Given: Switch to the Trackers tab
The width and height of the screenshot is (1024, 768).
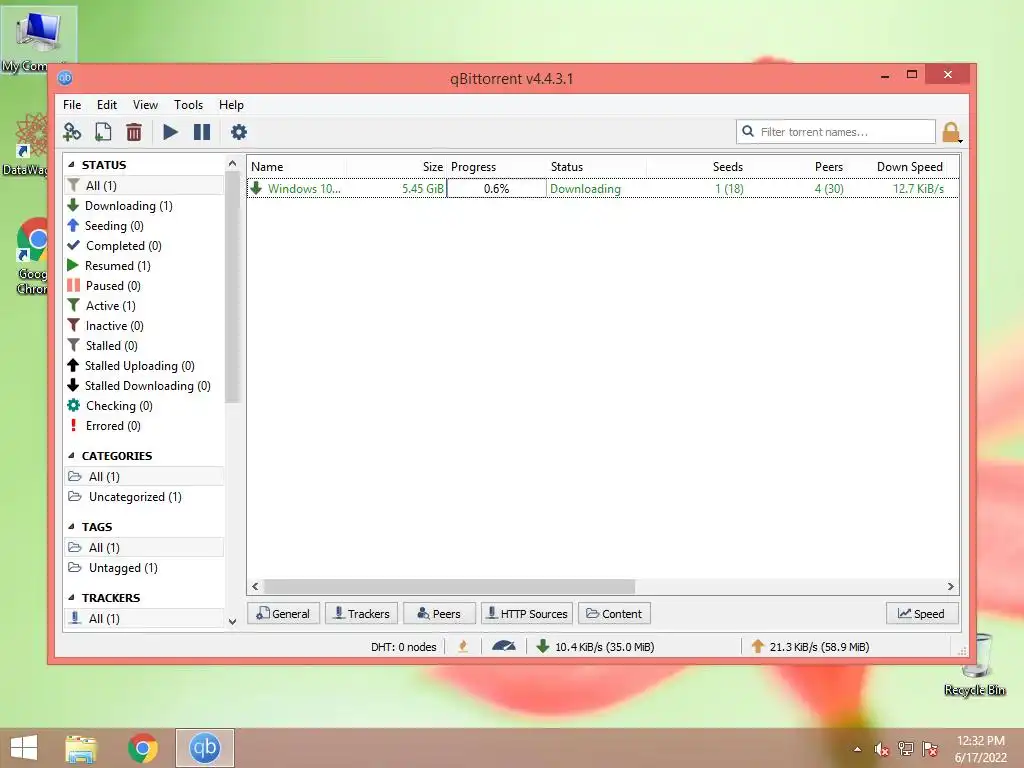Looking at the screenshot, I should [361, 614].
